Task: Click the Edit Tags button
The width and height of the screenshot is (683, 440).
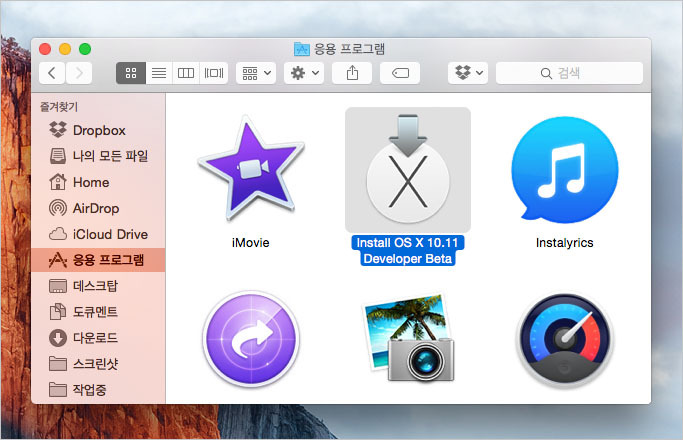Action: tap(400, 73)
